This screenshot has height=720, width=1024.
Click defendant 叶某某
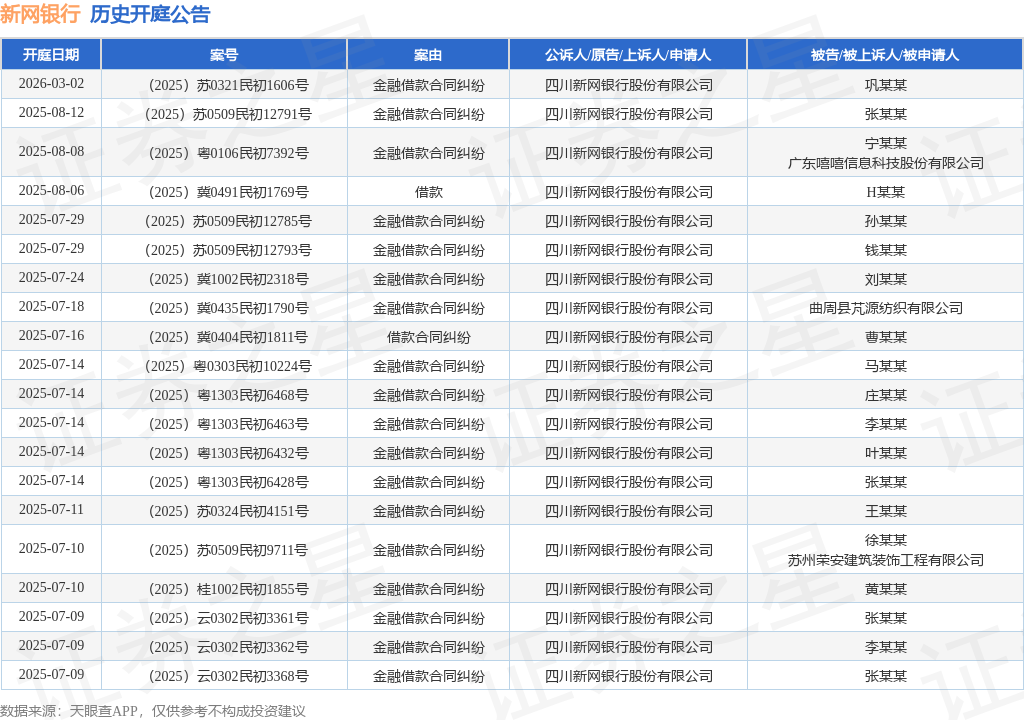(886, 453)
